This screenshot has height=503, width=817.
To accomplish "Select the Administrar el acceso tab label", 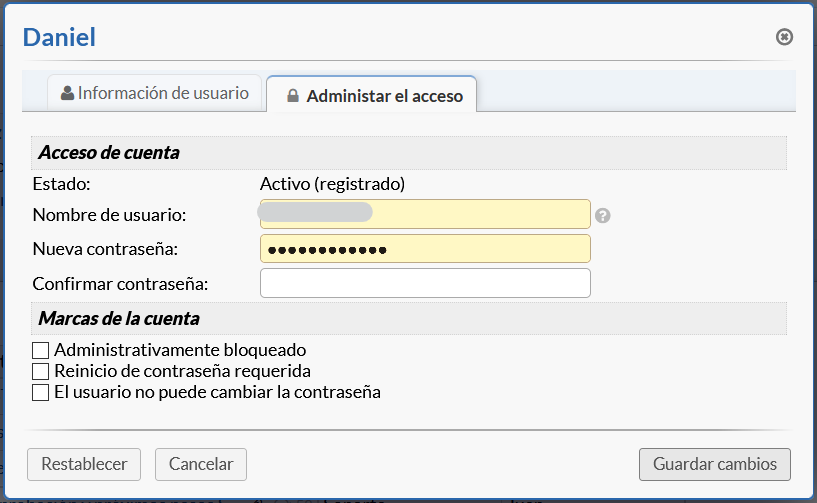I will click(384, 96).
